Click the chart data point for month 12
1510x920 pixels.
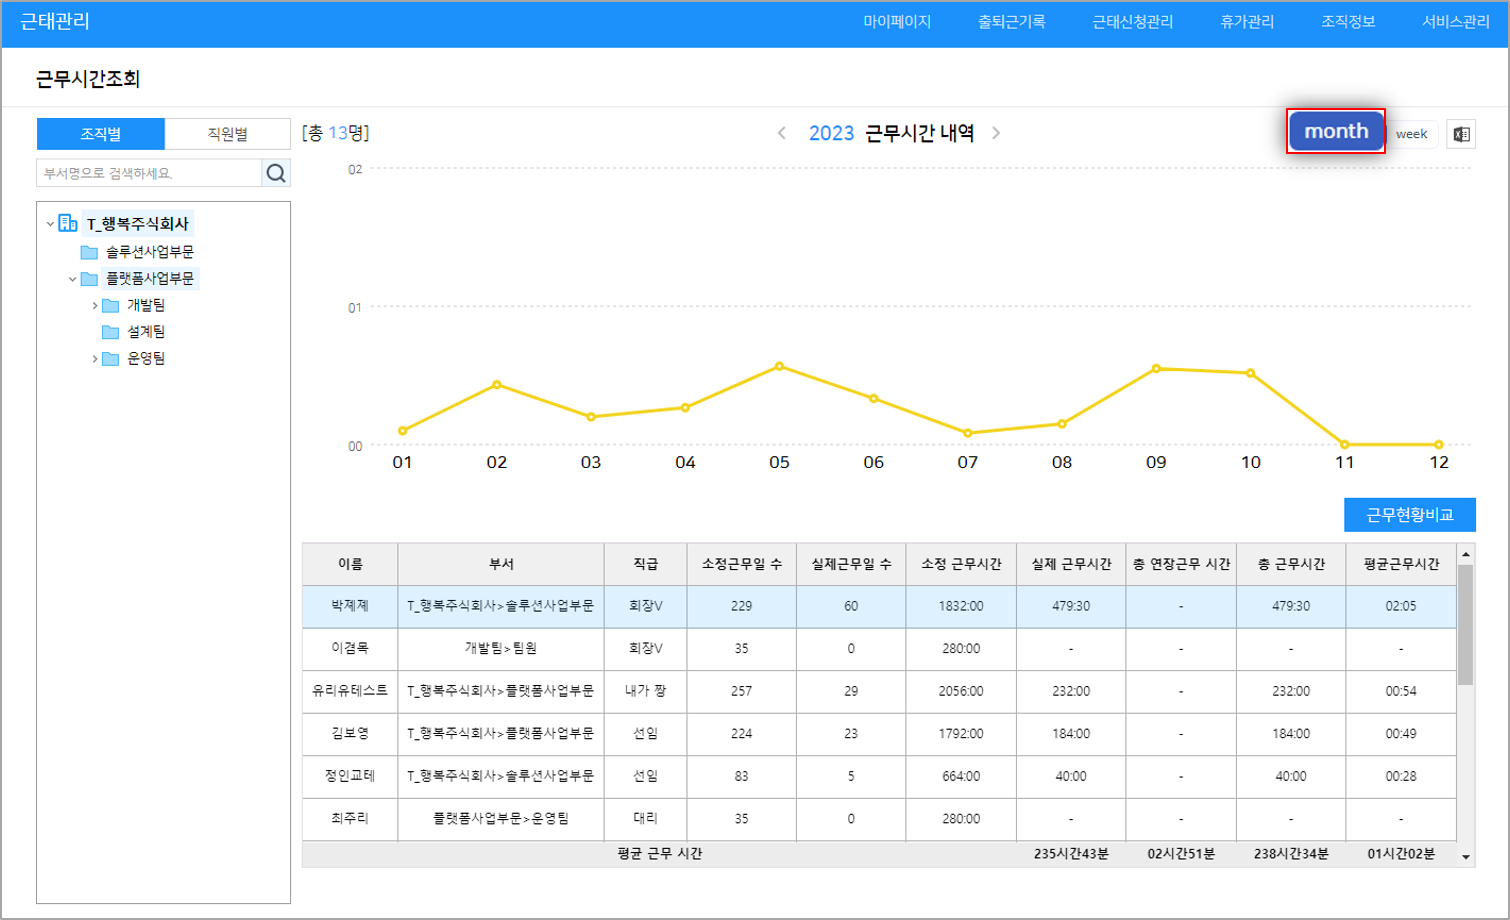click(x=1439, y=444)
